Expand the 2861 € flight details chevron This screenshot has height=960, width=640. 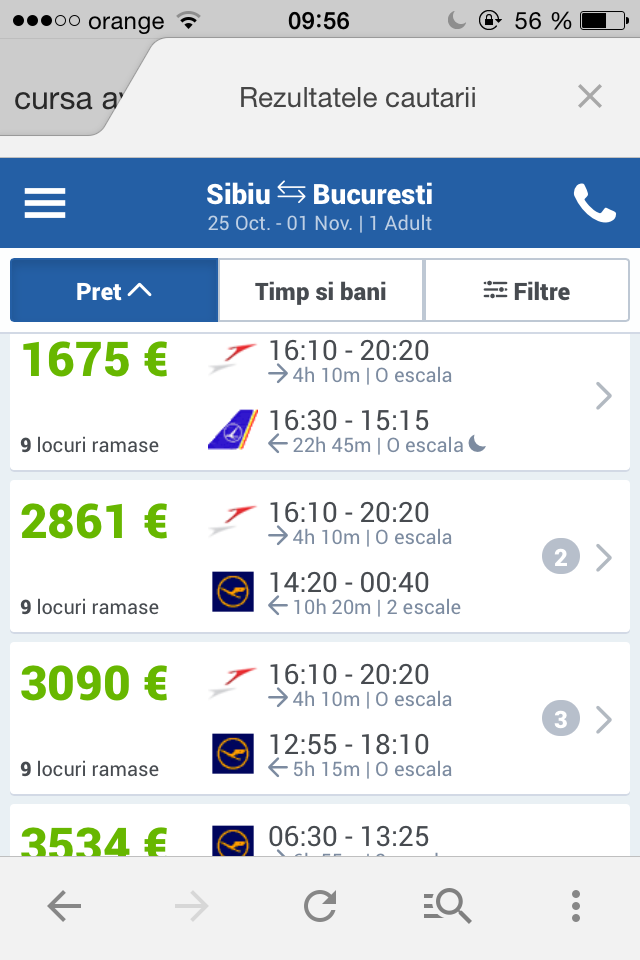tap(603, 557)
